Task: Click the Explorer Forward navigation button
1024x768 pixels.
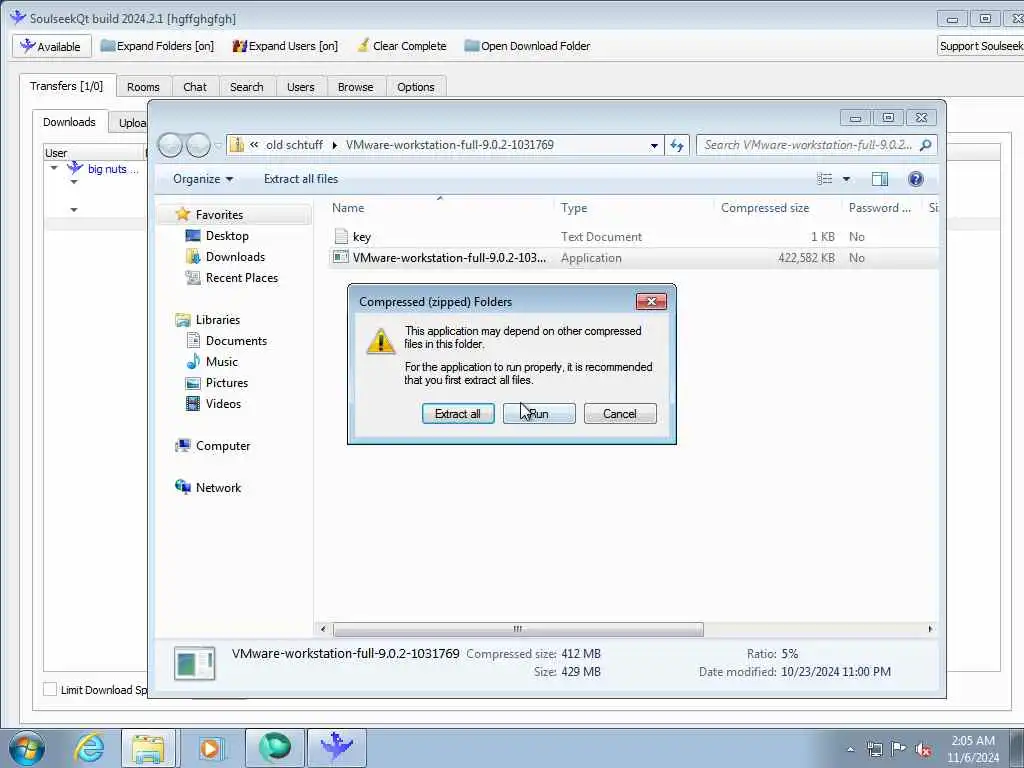Action: (198, 145)
